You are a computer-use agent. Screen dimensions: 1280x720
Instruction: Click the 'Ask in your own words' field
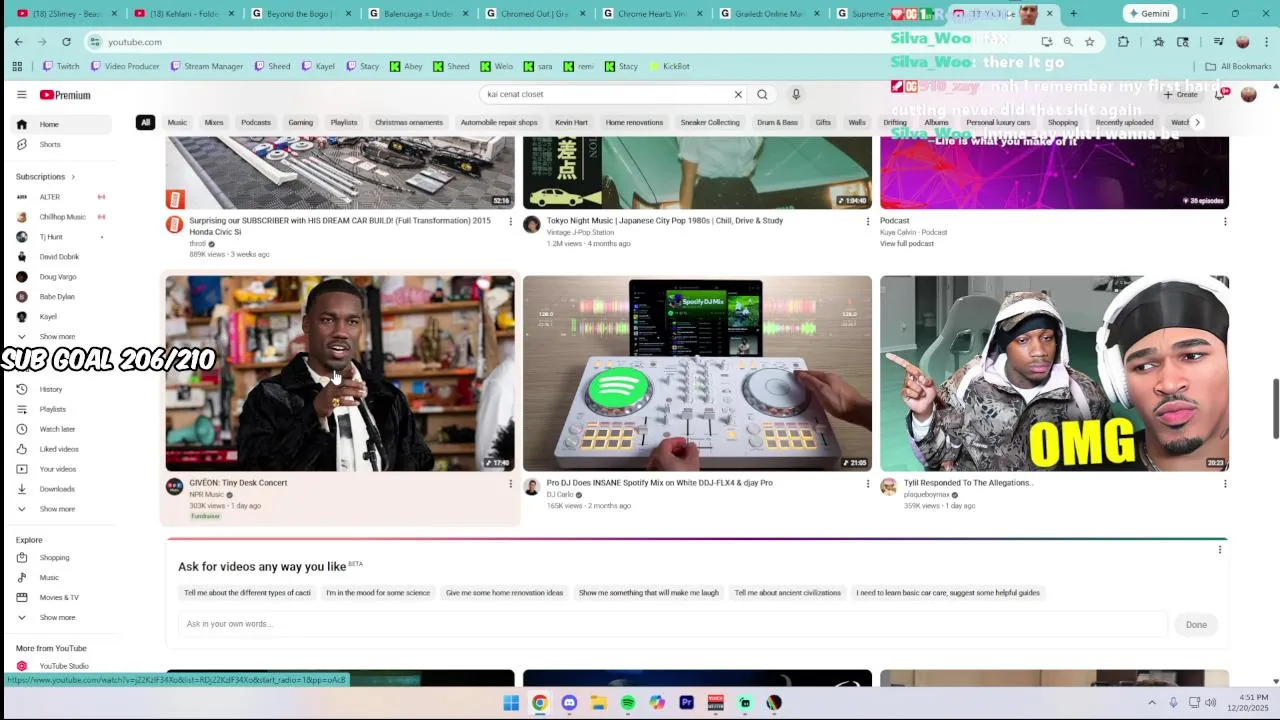point(672,624)
